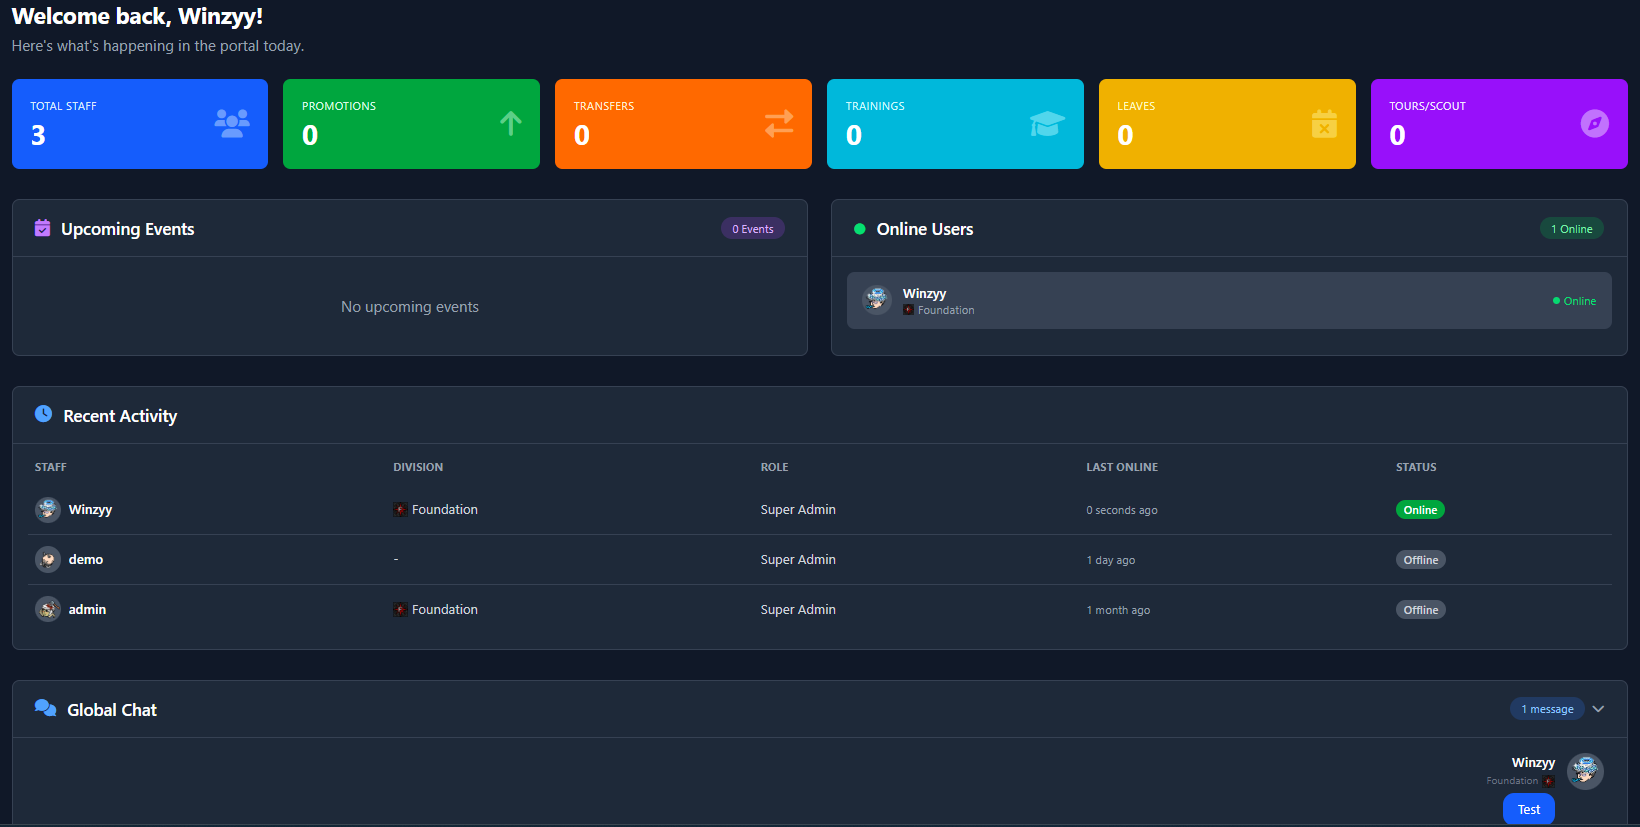Open the Tours/Scout card

[1499, 124]
